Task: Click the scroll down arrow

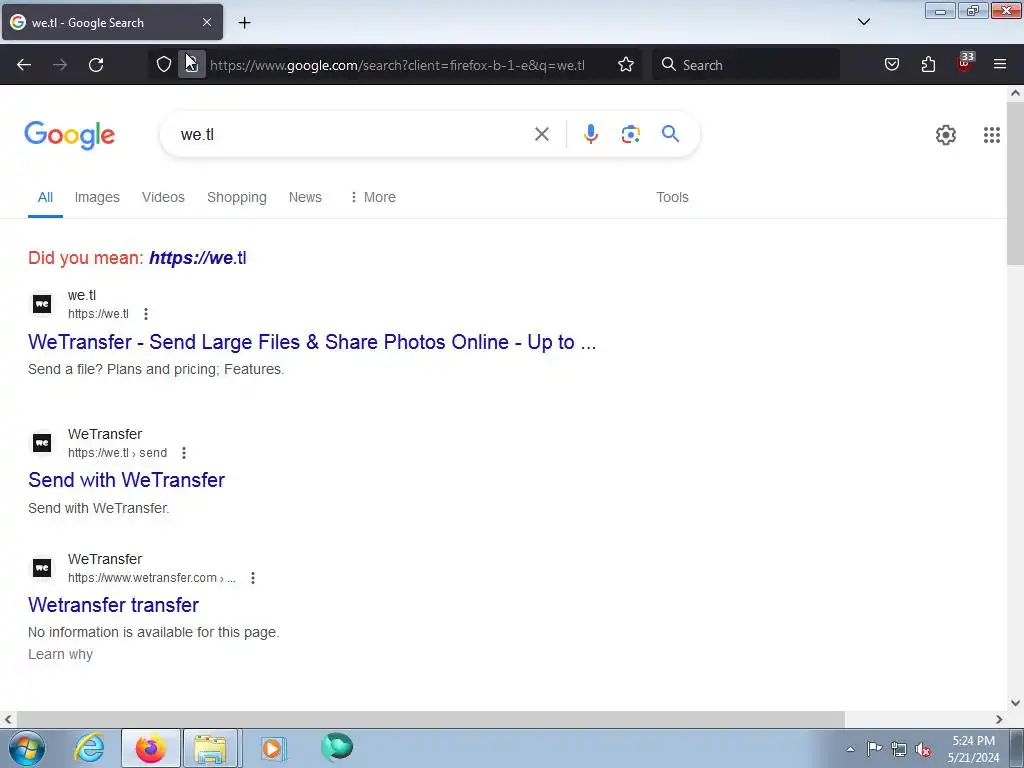Action: pos(1015,703)
